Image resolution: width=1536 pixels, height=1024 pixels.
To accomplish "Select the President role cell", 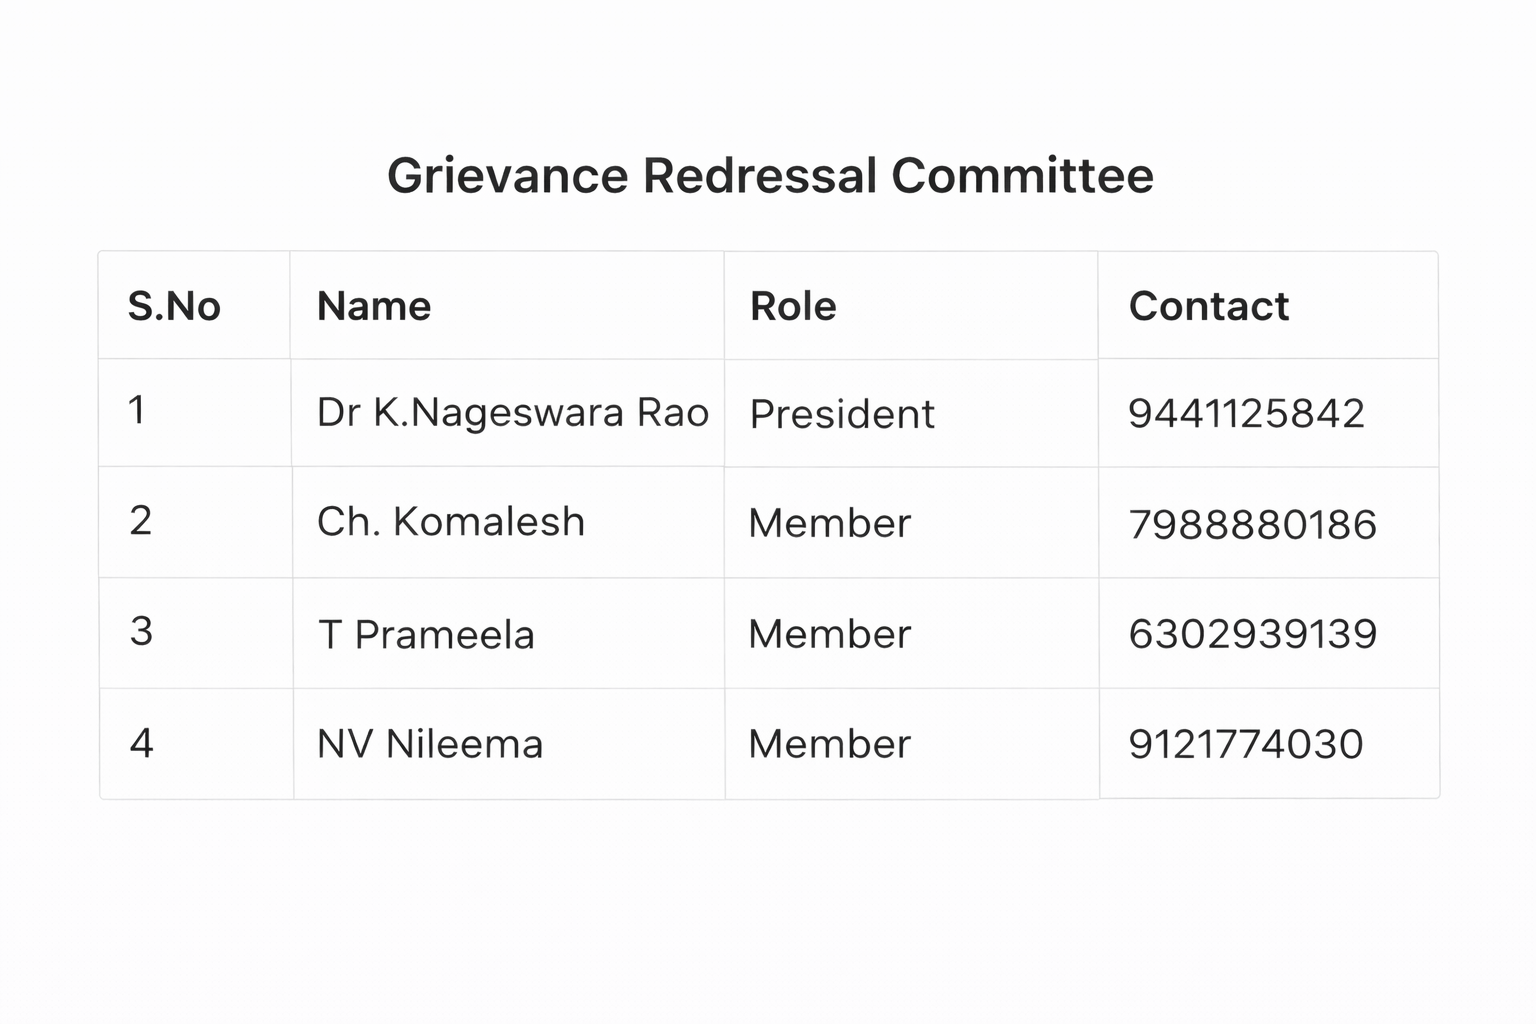I will [x=842, y=414].
